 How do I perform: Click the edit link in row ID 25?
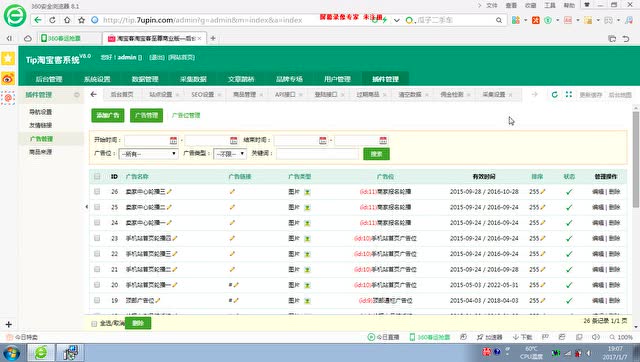pos(598,207)
